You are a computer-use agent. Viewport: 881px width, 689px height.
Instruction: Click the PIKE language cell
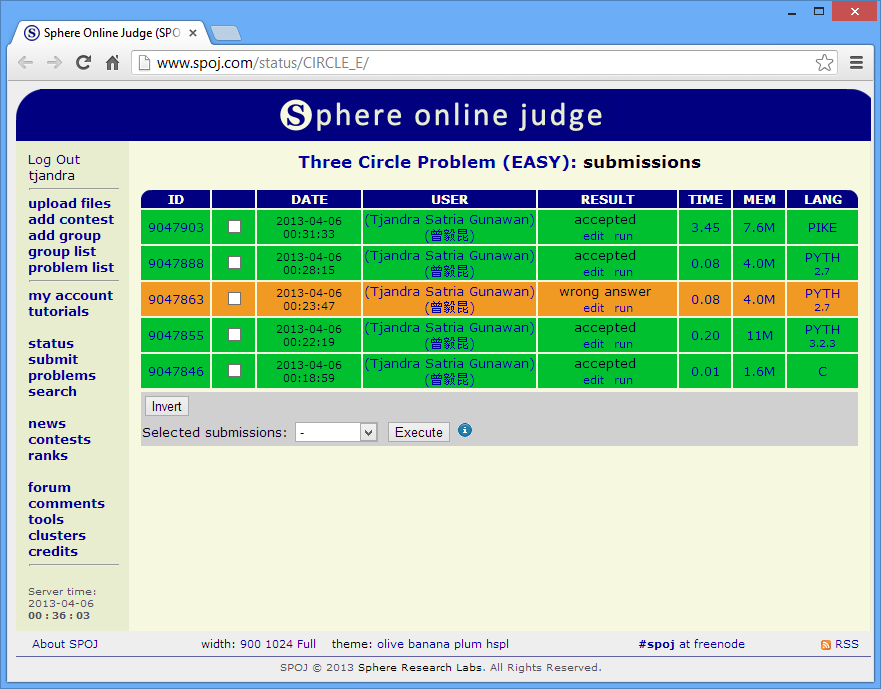pyautogui.click(x=822, y=228)
